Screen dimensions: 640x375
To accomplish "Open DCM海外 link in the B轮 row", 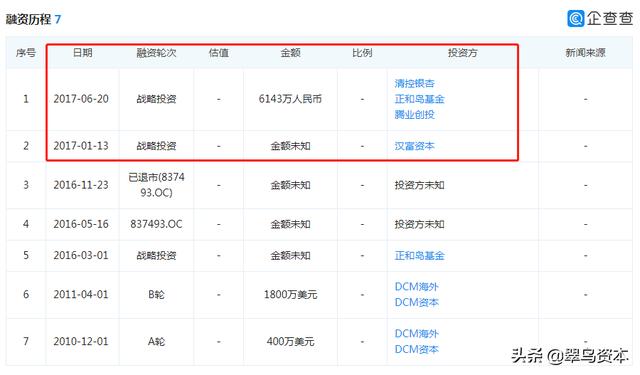I will (x=416, y=287).
